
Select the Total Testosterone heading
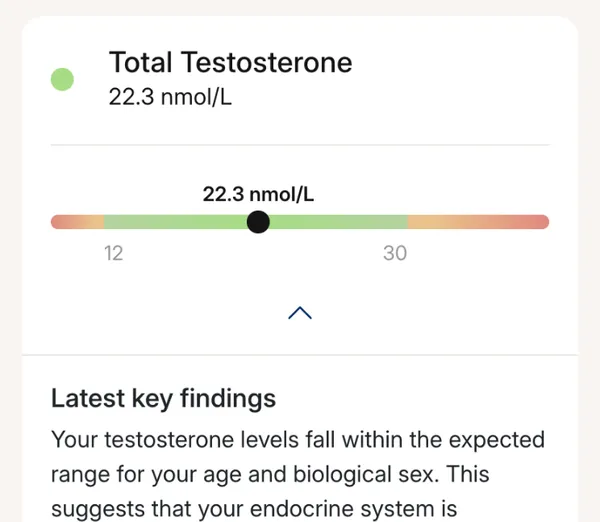[x=230, y=62]
